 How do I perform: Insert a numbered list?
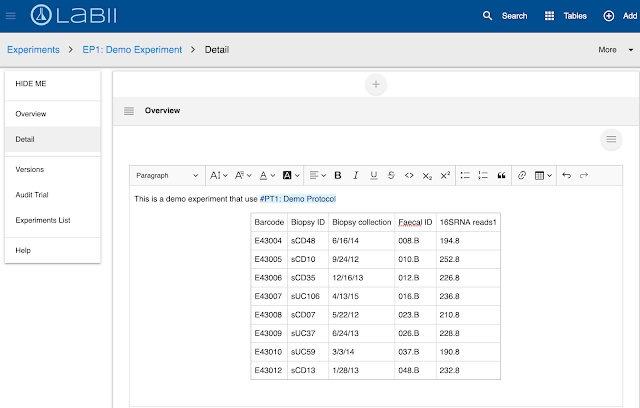coord(483,175)
